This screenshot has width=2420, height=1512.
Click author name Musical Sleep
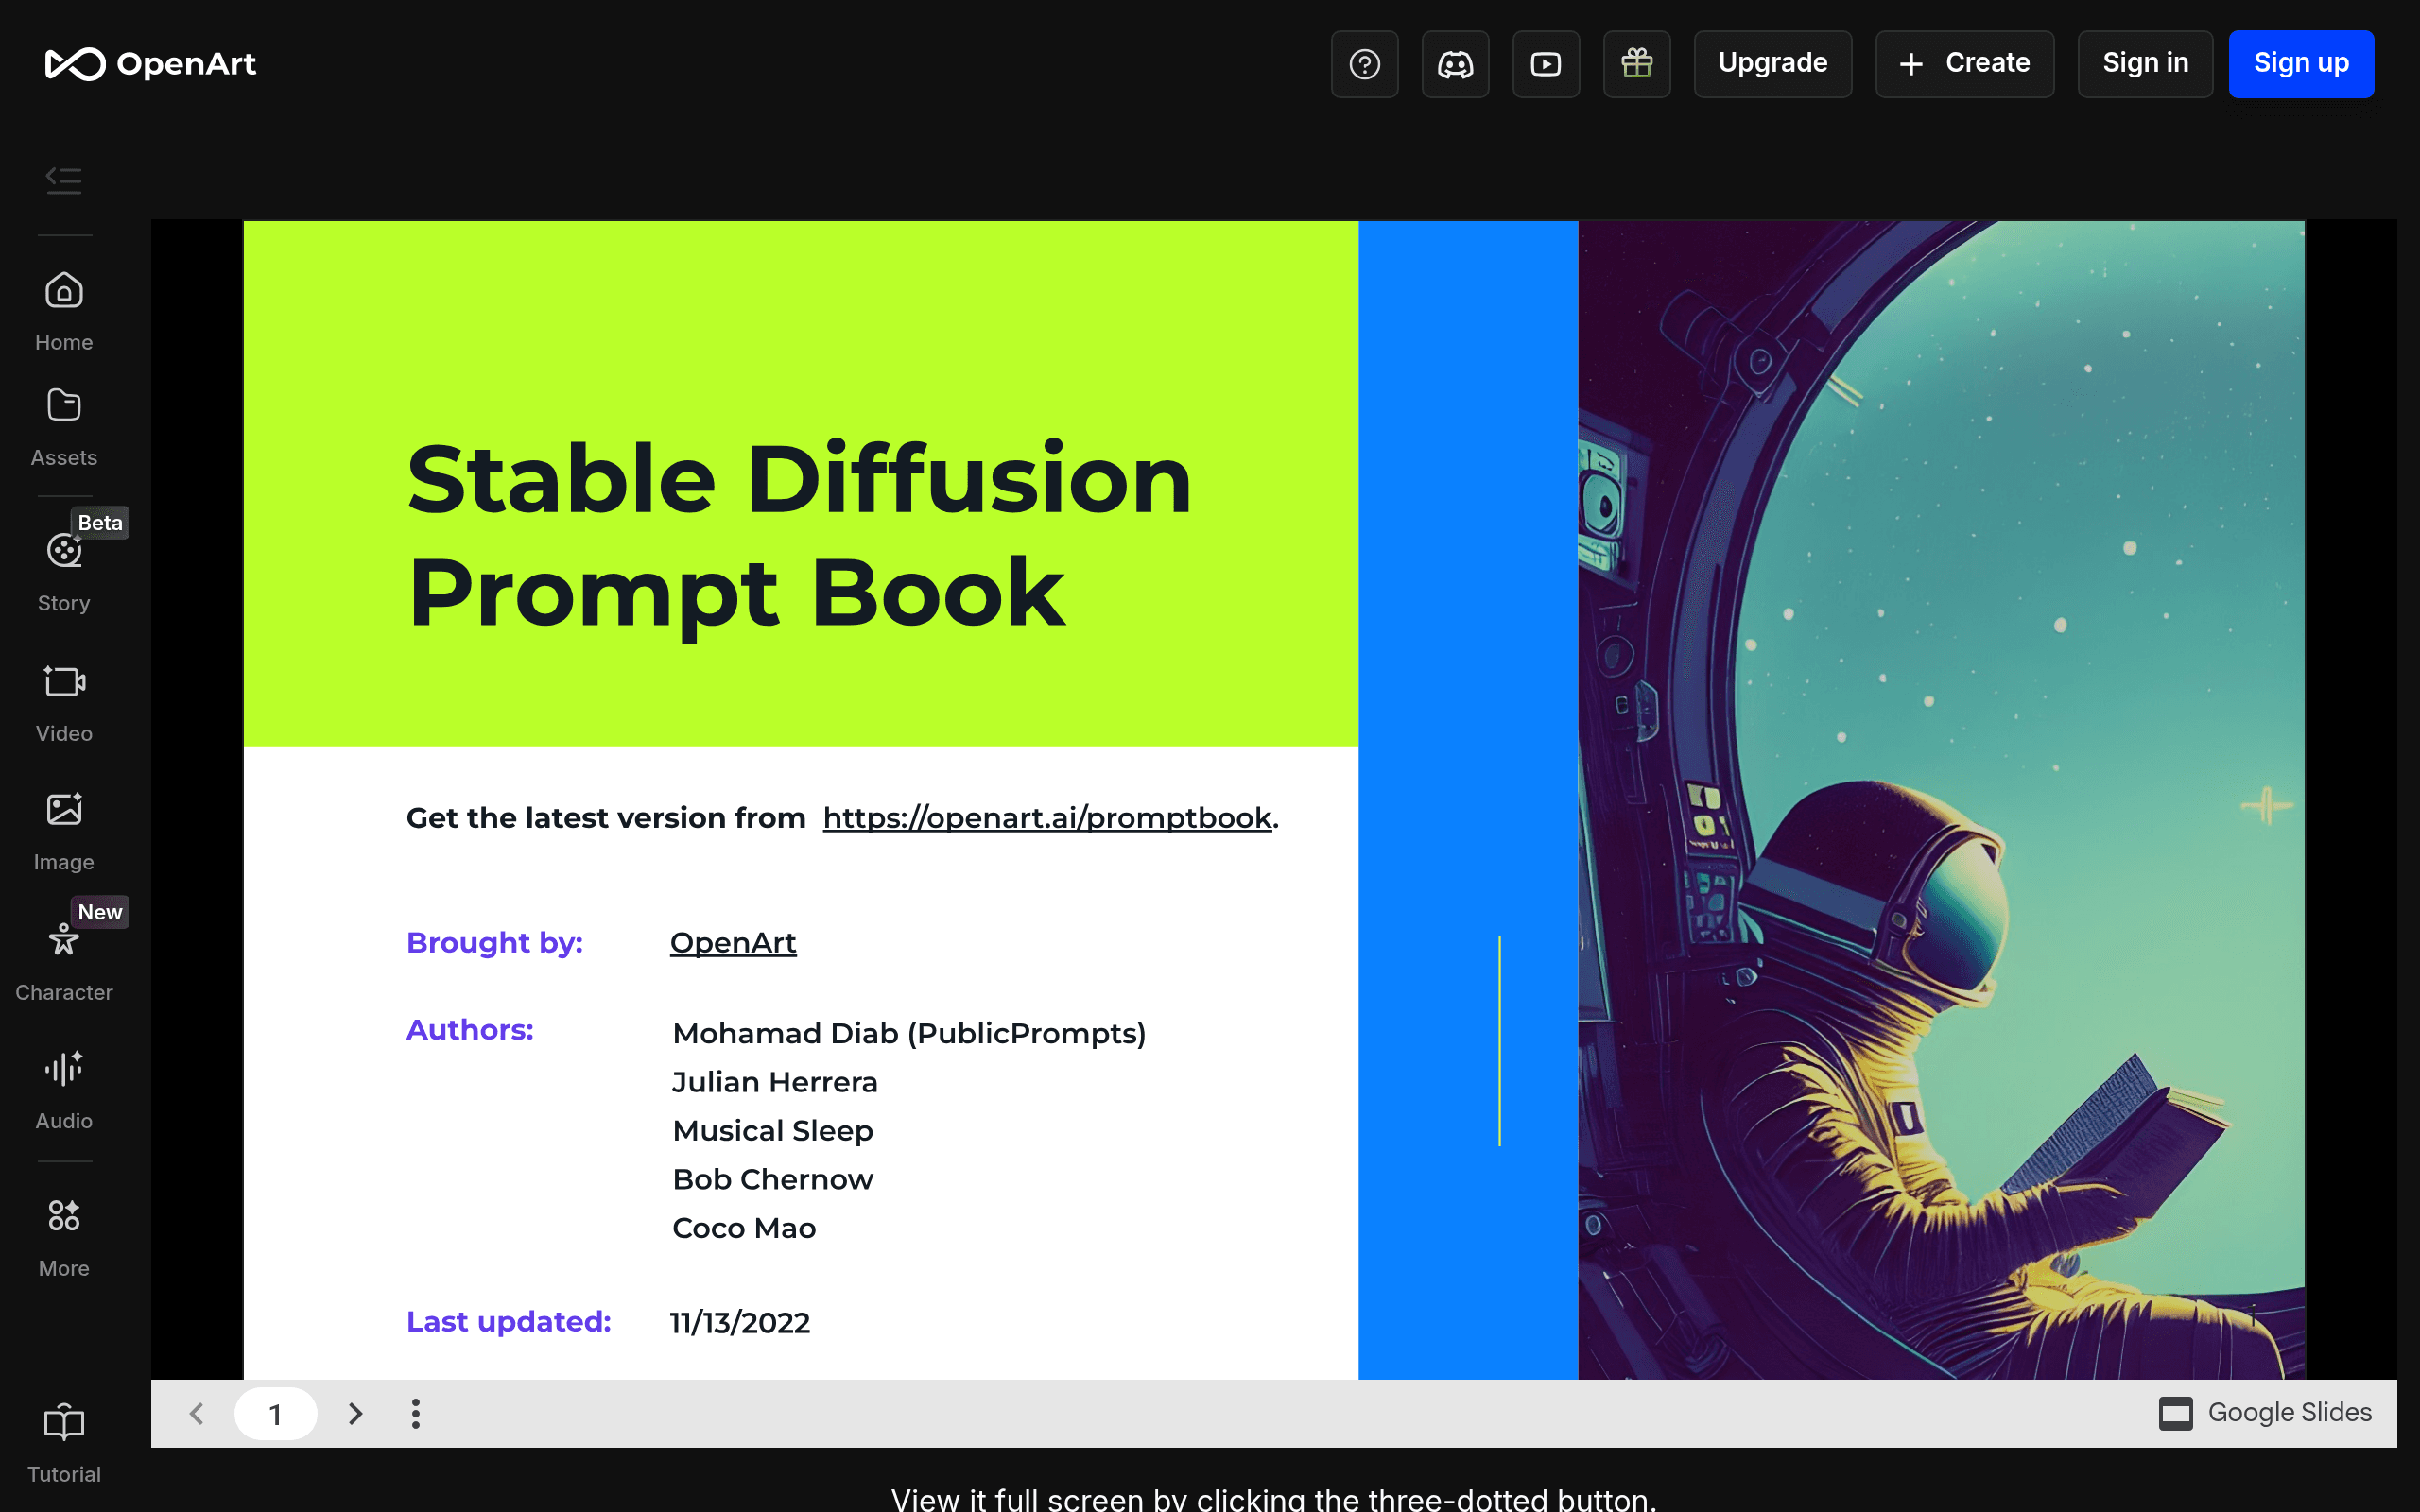(773, 1131)
